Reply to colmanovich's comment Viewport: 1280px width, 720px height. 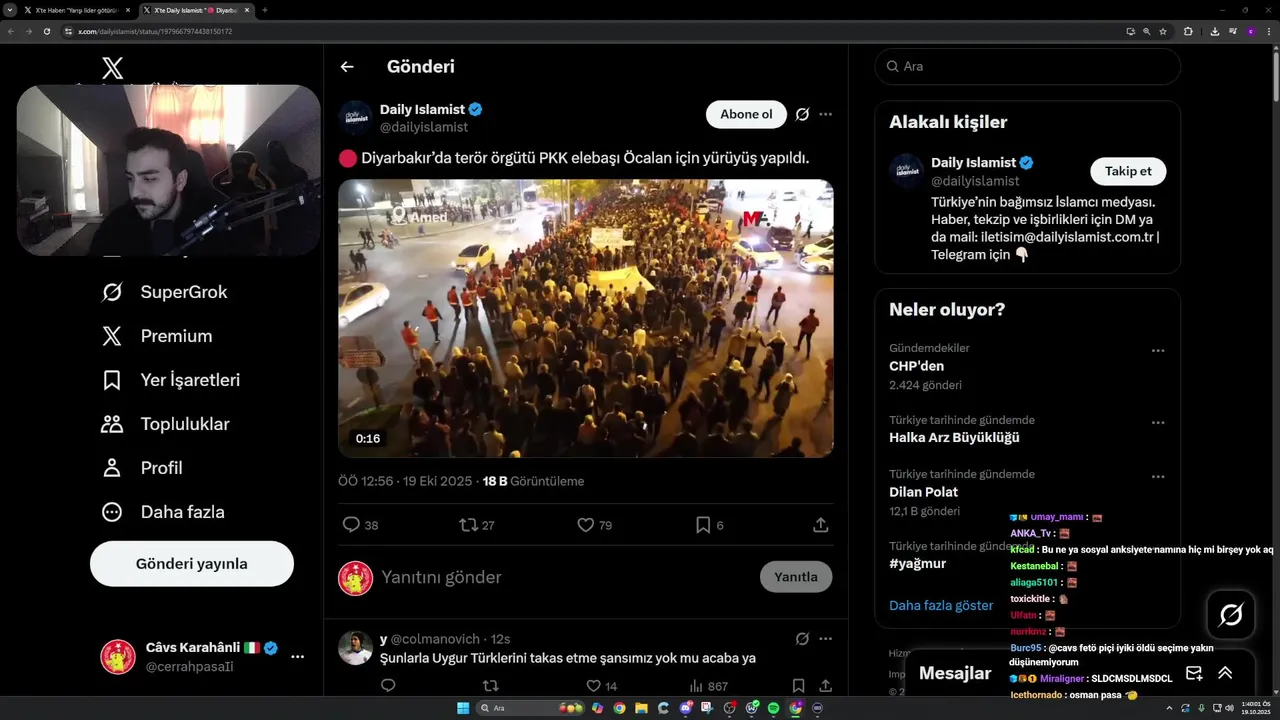[388, 686]
